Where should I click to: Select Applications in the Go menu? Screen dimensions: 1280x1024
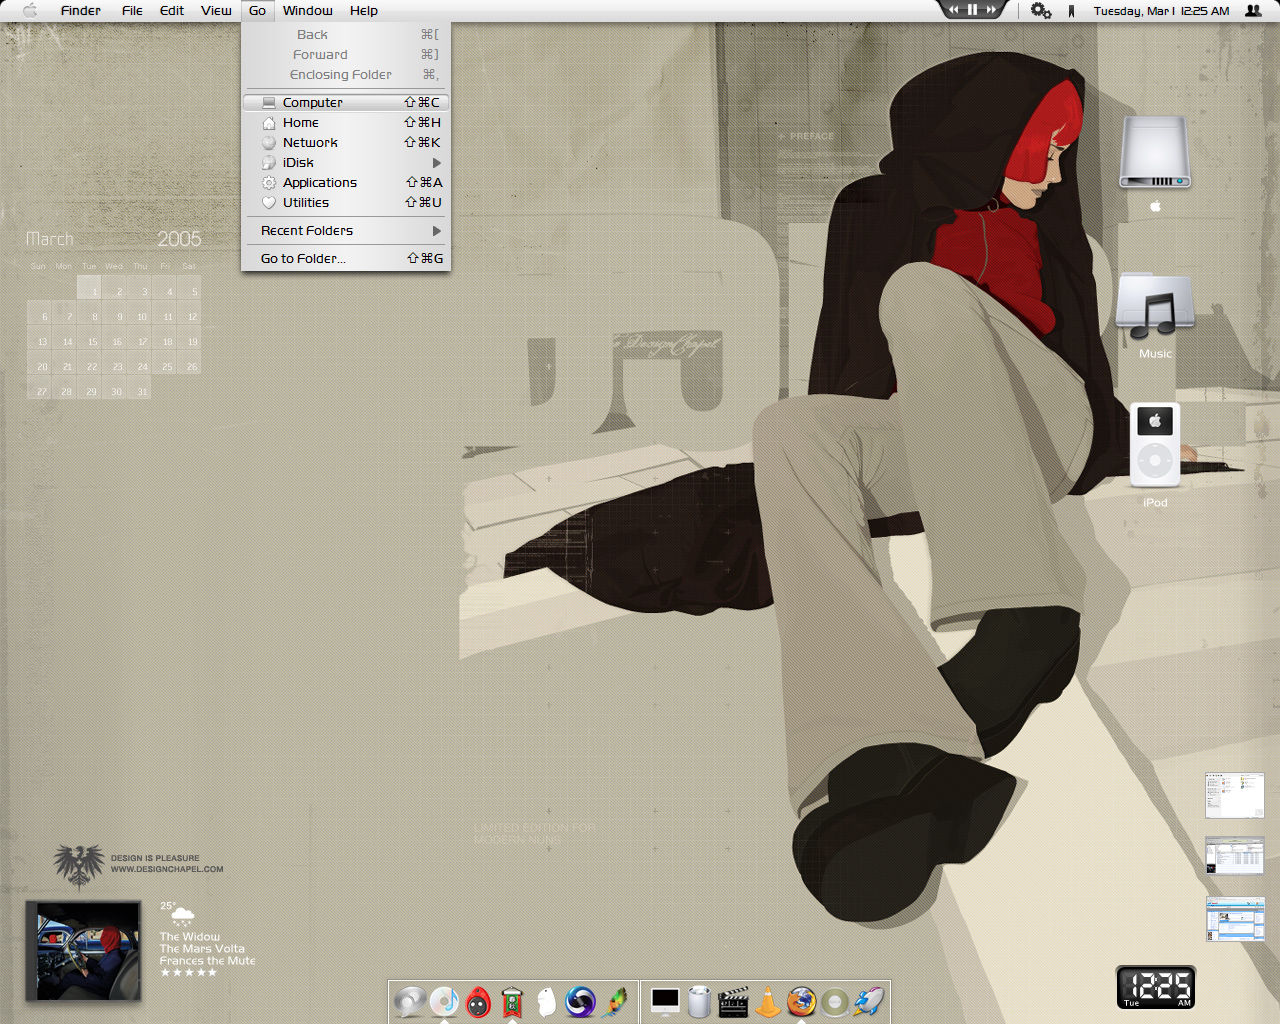(346, 182)
